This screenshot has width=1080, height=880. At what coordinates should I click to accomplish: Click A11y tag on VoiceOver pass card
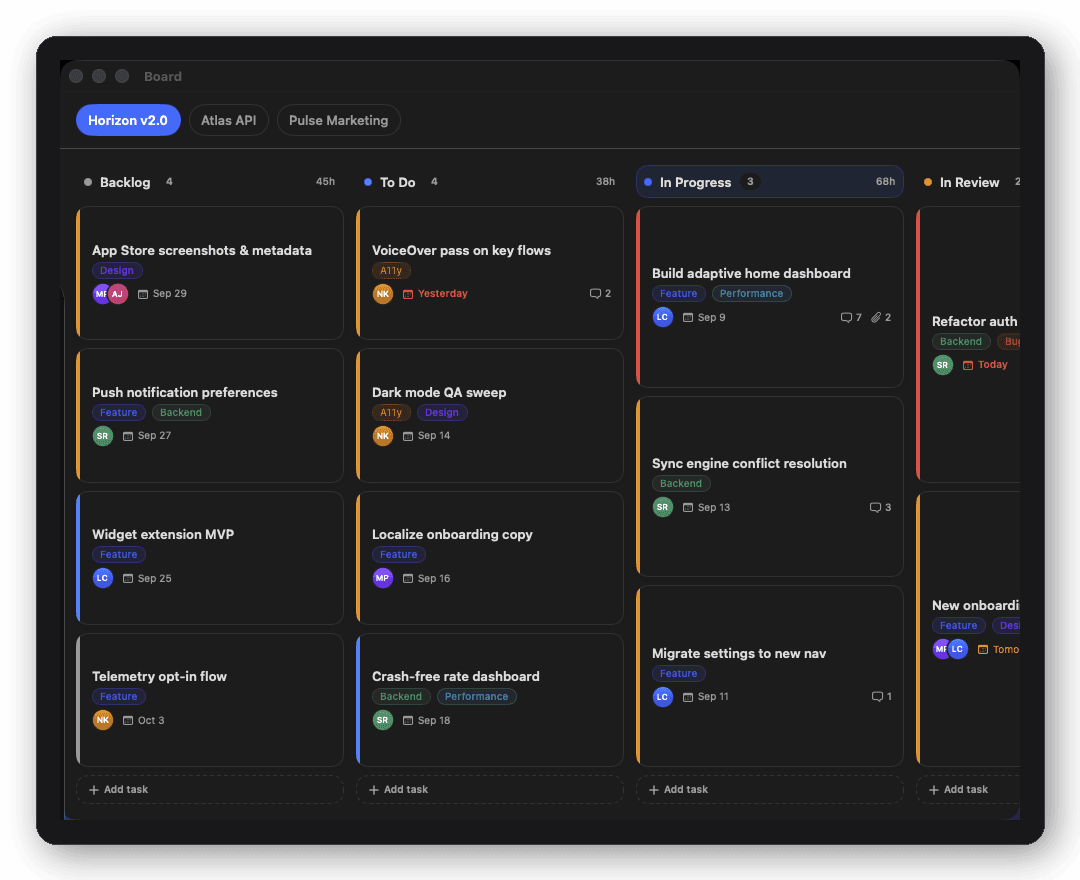coord(391,271)
